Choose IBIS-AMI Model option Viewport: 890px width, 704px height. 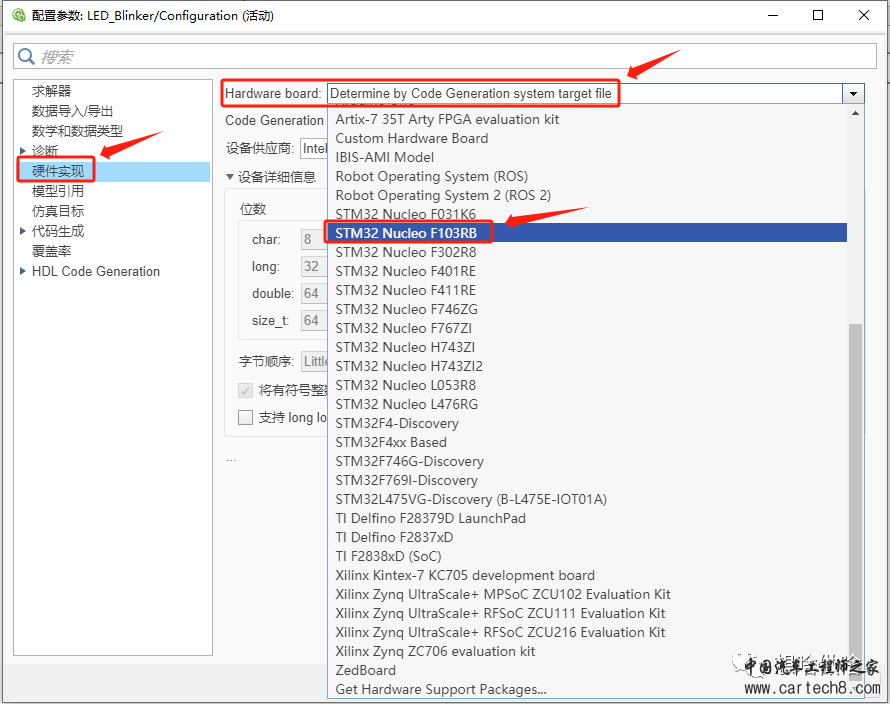pos(587,157)
